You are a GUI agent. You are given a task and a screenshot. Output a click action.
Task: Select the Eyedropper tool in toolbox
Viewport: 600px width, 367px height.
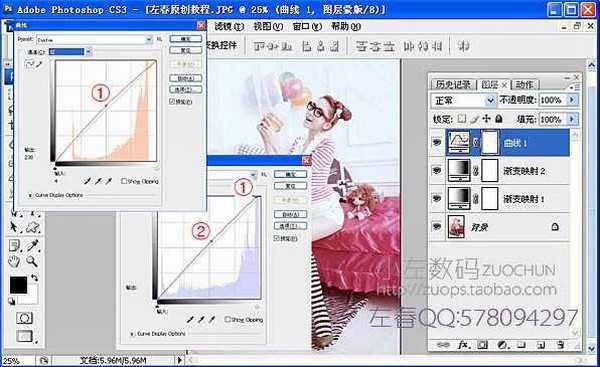33,245
